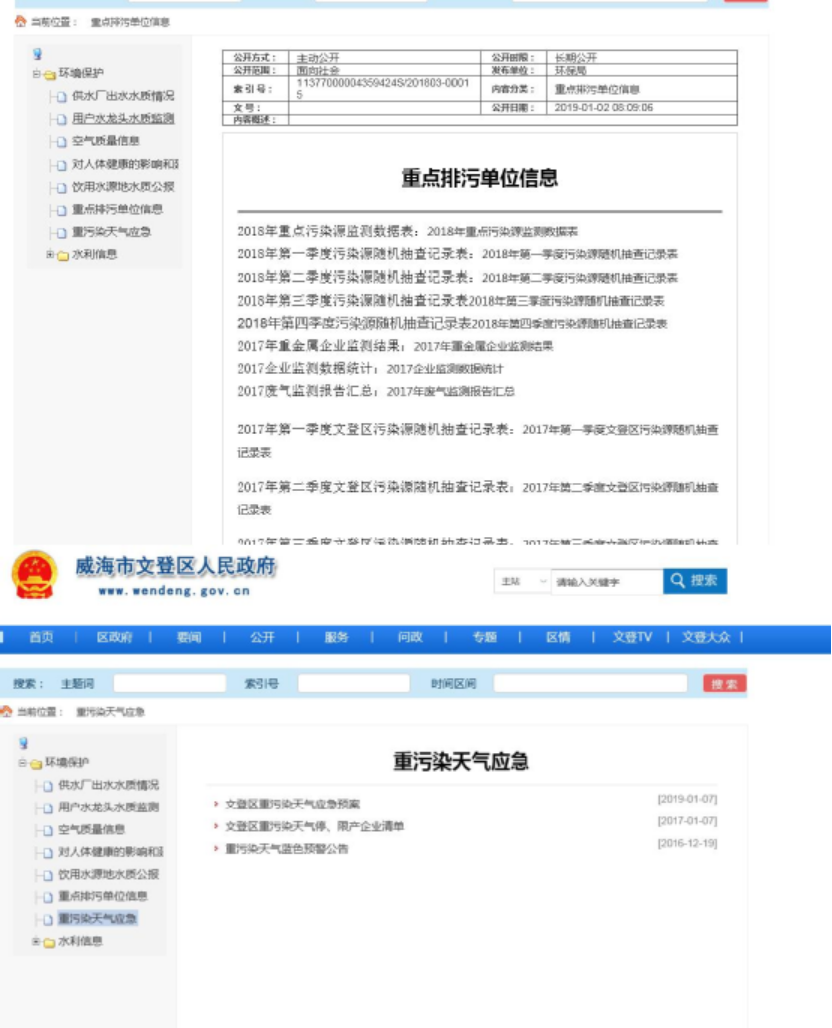Expand 水利信息 folder below highlighted 重污染天气应急
This screenshot has height=1028, width=832.
pos(36,942)
